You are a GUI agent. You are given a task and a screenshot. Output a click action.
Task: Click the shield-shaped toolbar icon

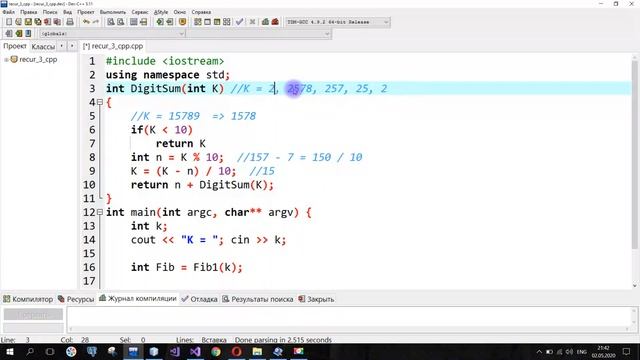[x=182, y=22]
